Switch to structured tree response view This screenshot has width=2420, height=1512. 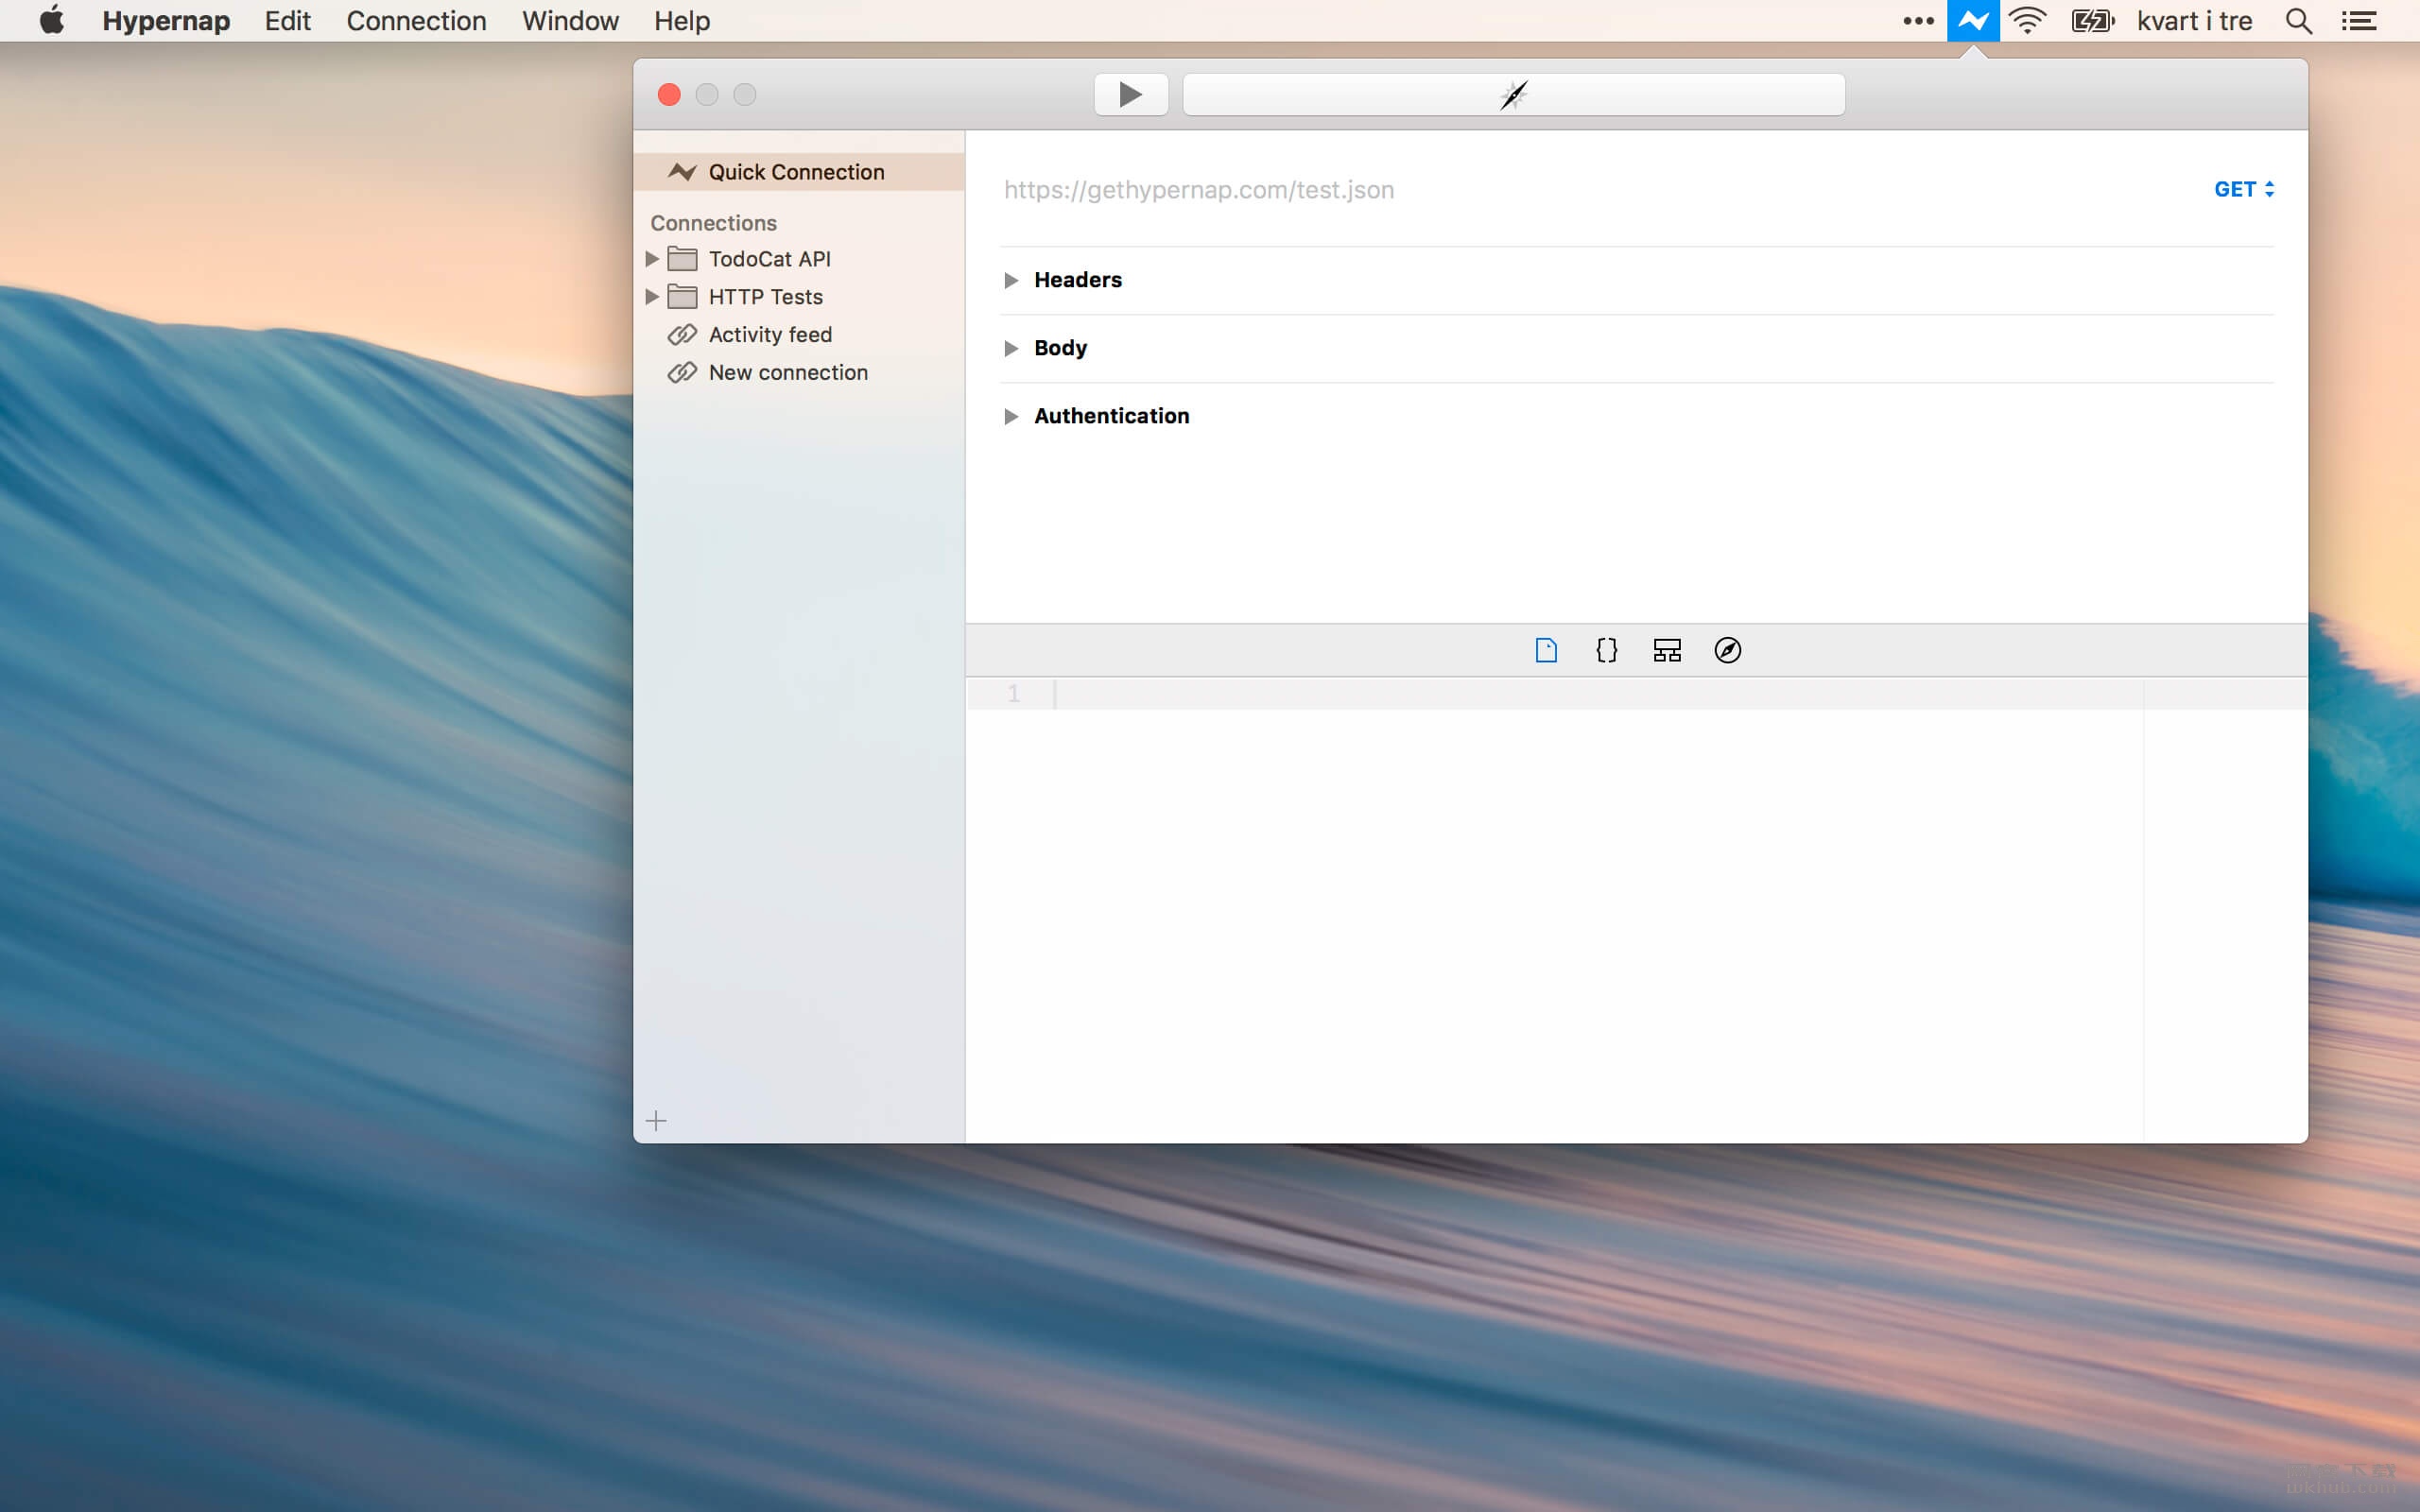click(1667, 650)
